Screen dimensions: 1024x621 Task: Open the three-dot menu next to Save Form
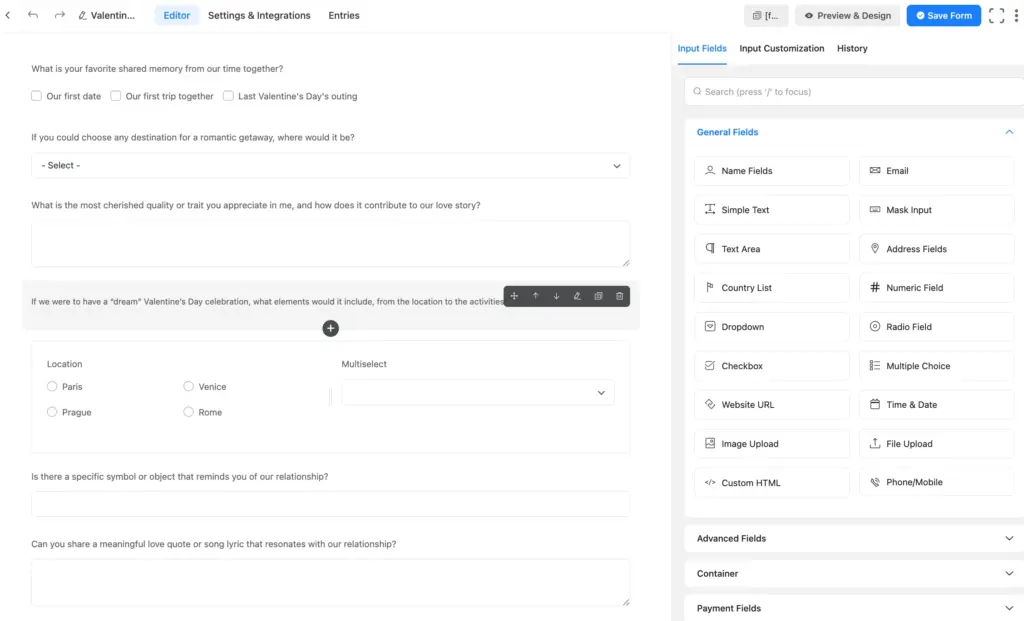click(x=1016, y=15)
